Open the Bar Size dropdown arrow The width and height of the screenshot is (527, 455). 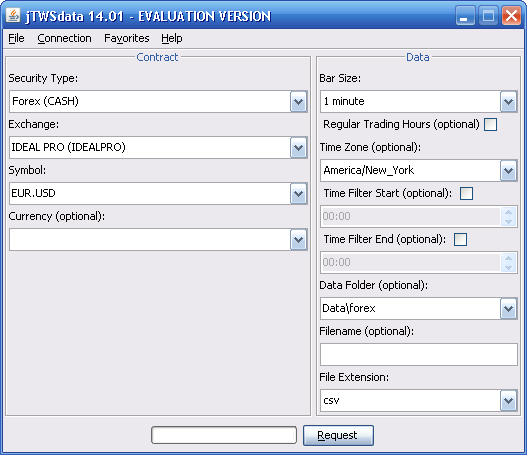(x=509, y=101)
